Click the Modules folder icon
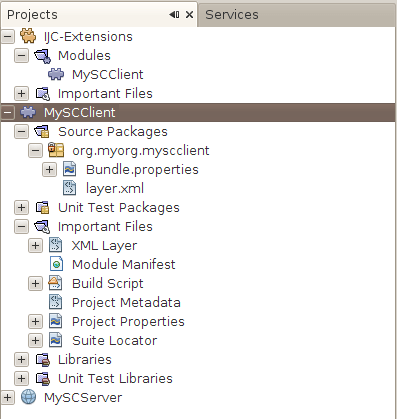The height and width of the screenshot is (419, 397). pyautogui.click(x=43, y=55)
